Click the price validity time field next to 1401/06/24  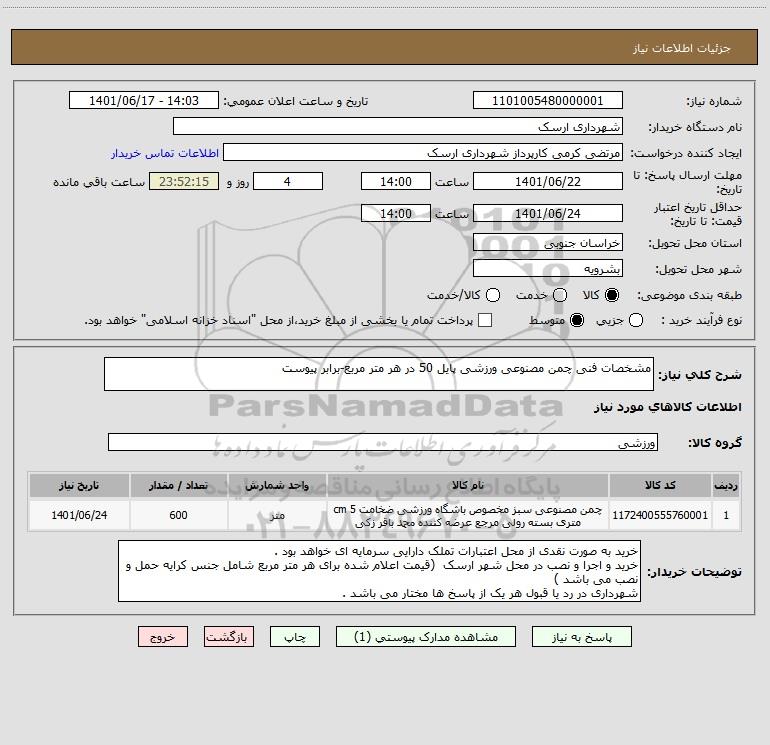[396, 213]
